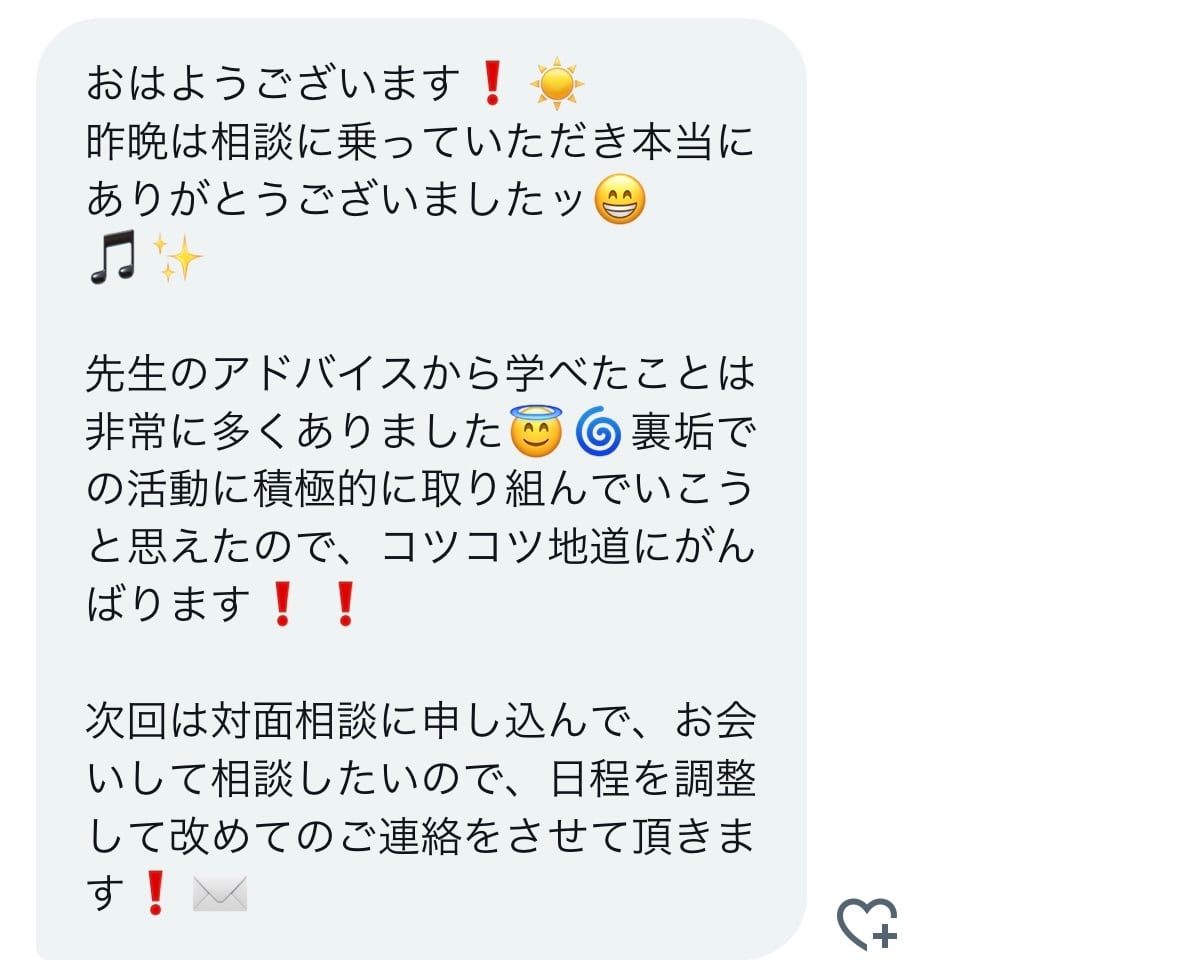The height and width of the screenshot is (967, 1179).
Task: Click the line starting with 昨晩は相談に
Action: pyautogui.click(x=420, y=141)
